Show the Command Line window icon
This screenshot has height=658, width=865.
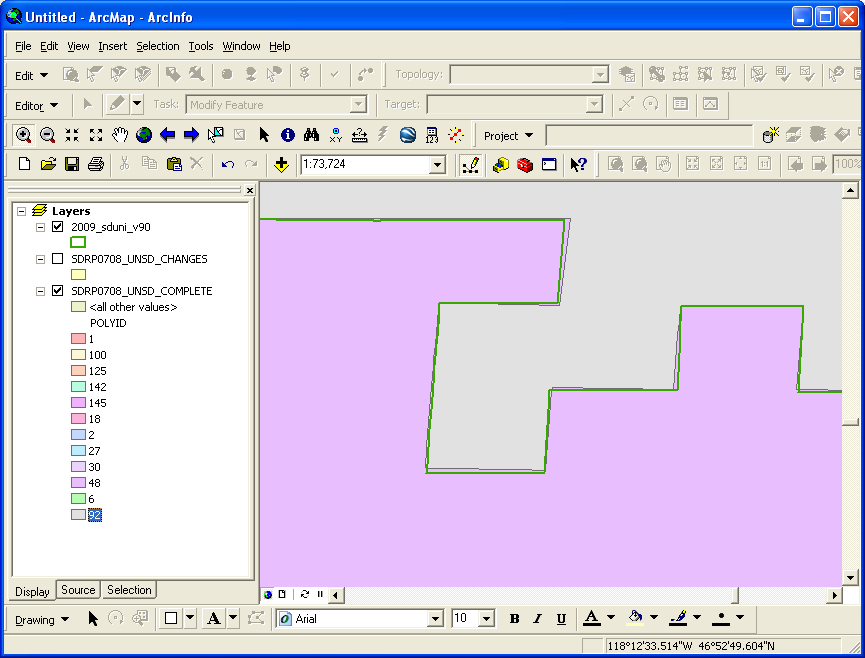click(549, 164)
